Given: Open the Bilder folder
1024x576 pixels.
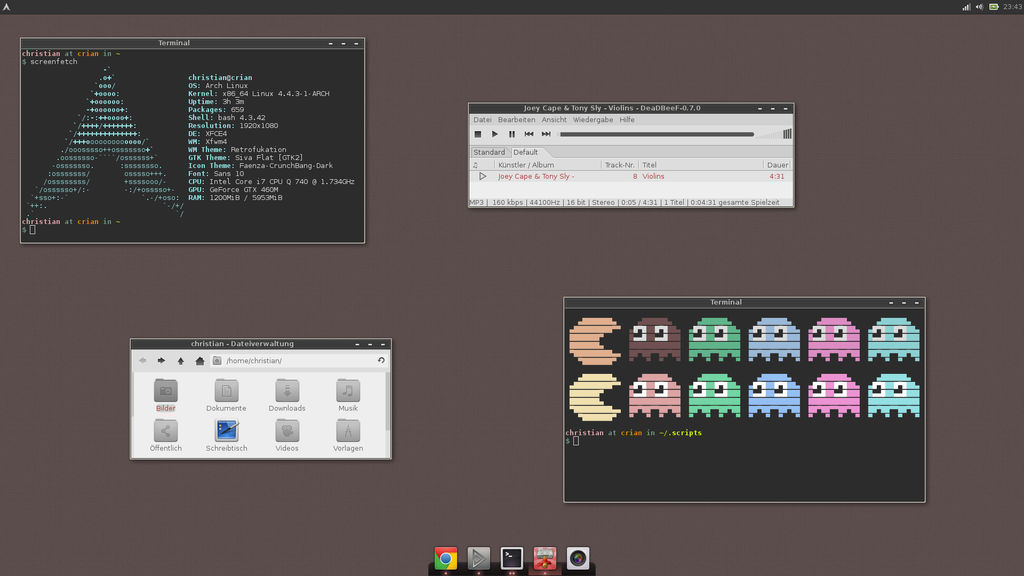Looking at the screenshot, I should 165,395.
